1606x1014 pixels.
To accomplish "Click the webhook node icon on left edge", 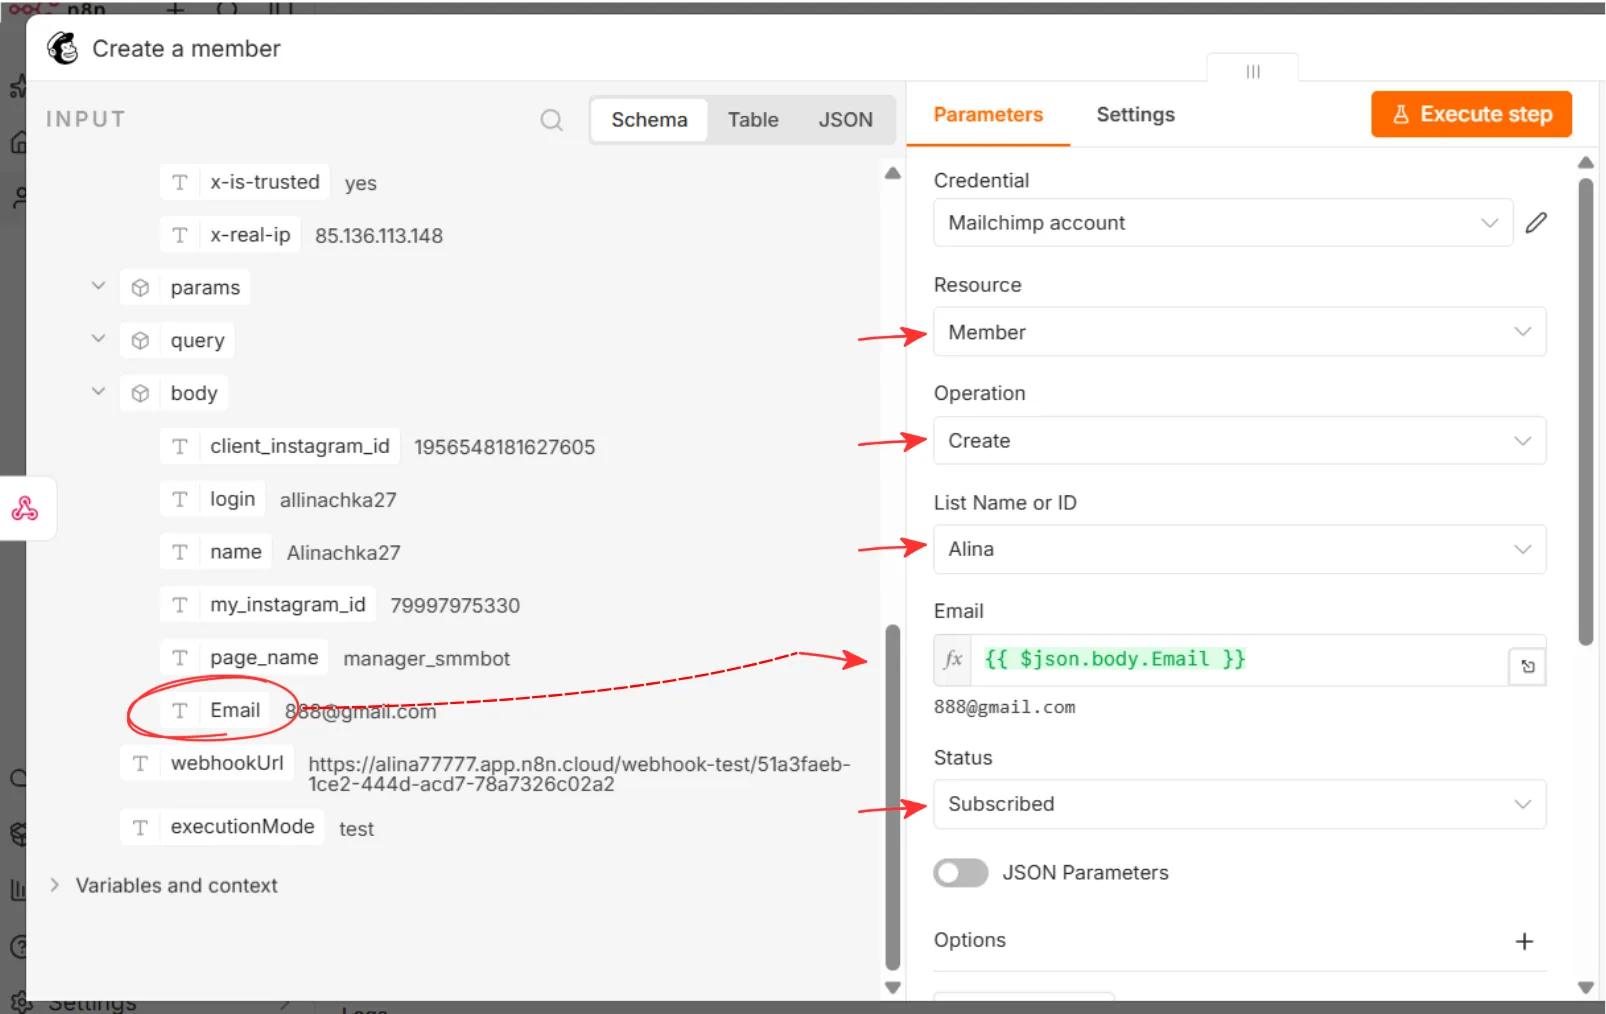I will [25, 508].
